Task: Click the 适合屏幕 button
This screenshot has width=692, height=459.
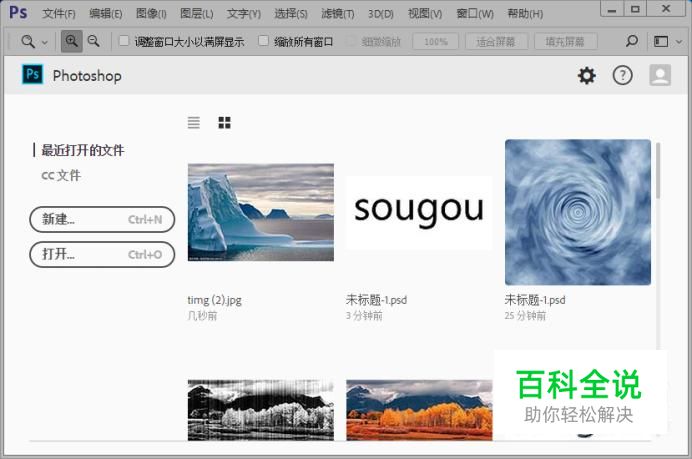Action: (496, 42)
